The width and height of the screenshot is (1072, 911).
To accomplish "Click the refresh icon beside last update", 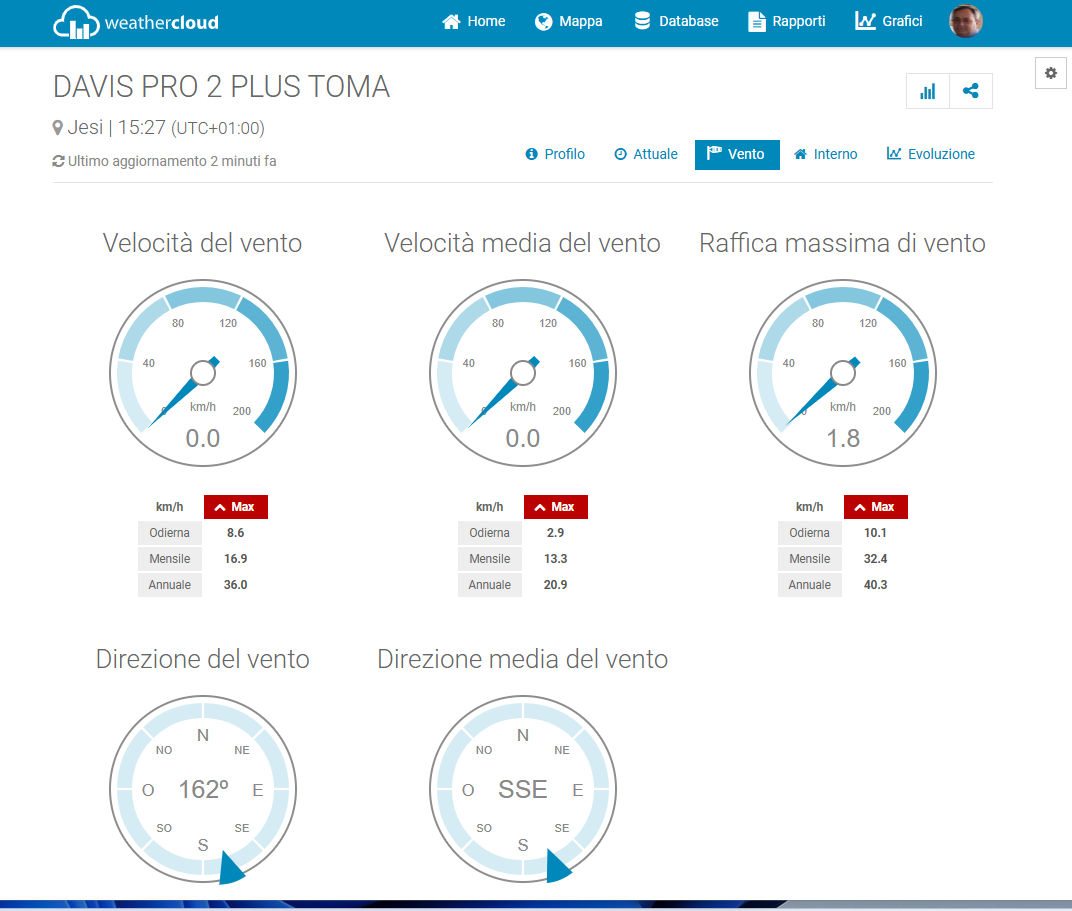I will click(58, 161).
